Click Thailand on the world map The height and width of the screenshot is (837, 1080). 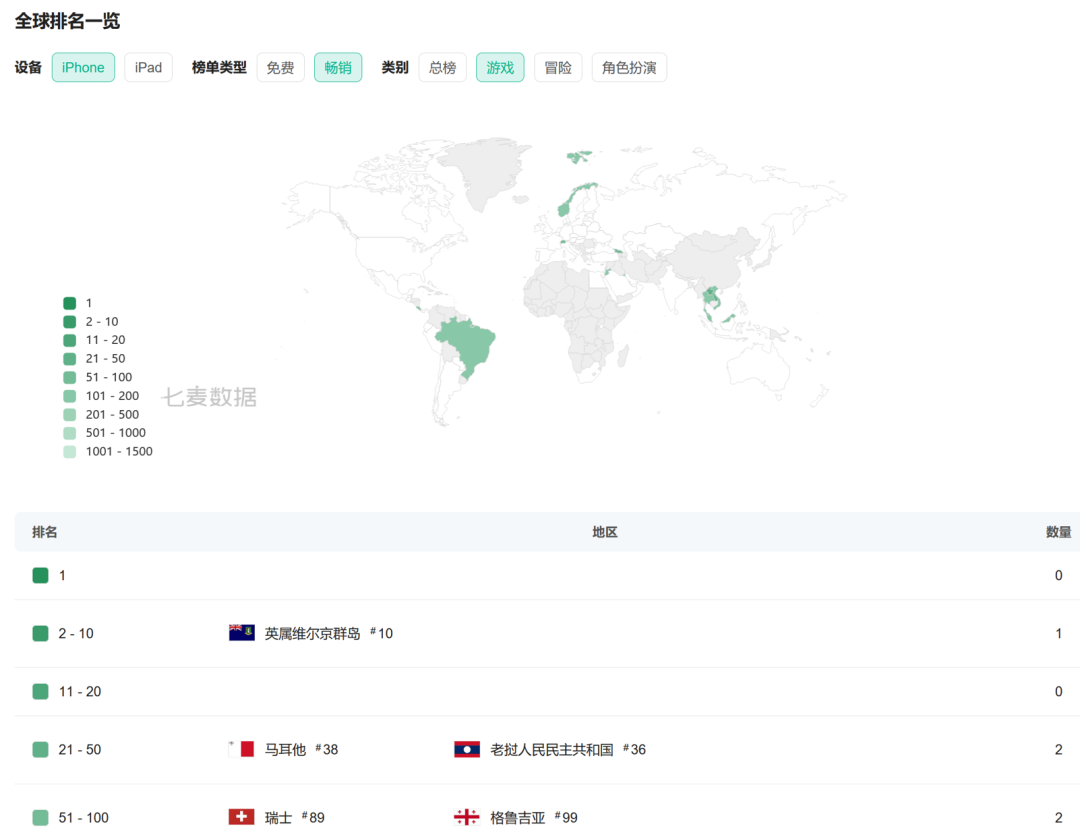click(707, 297)
